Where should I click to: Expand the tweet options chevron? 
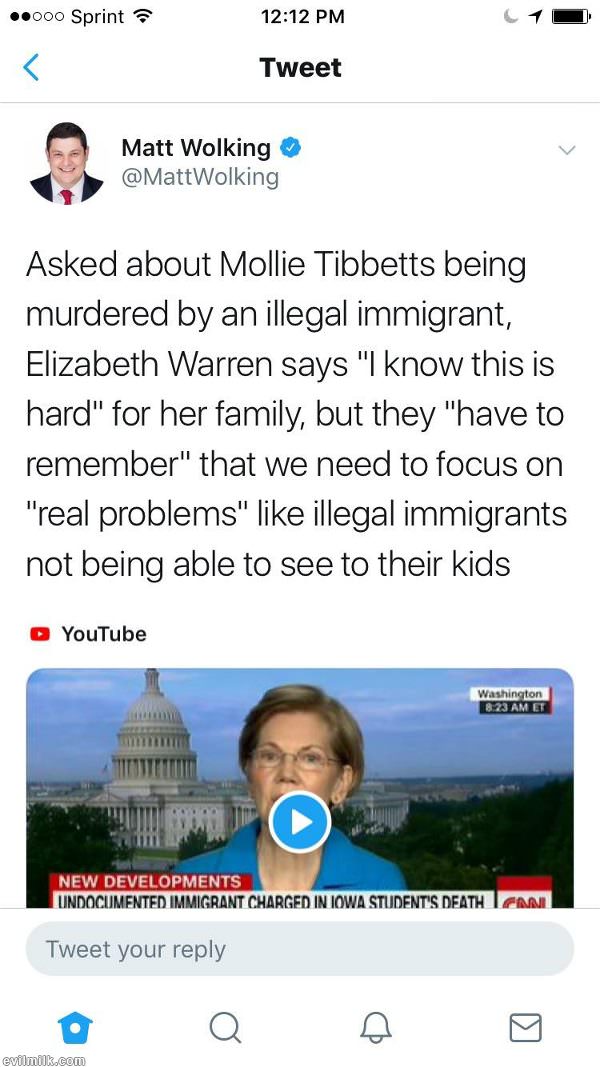[x=567, y=150]
